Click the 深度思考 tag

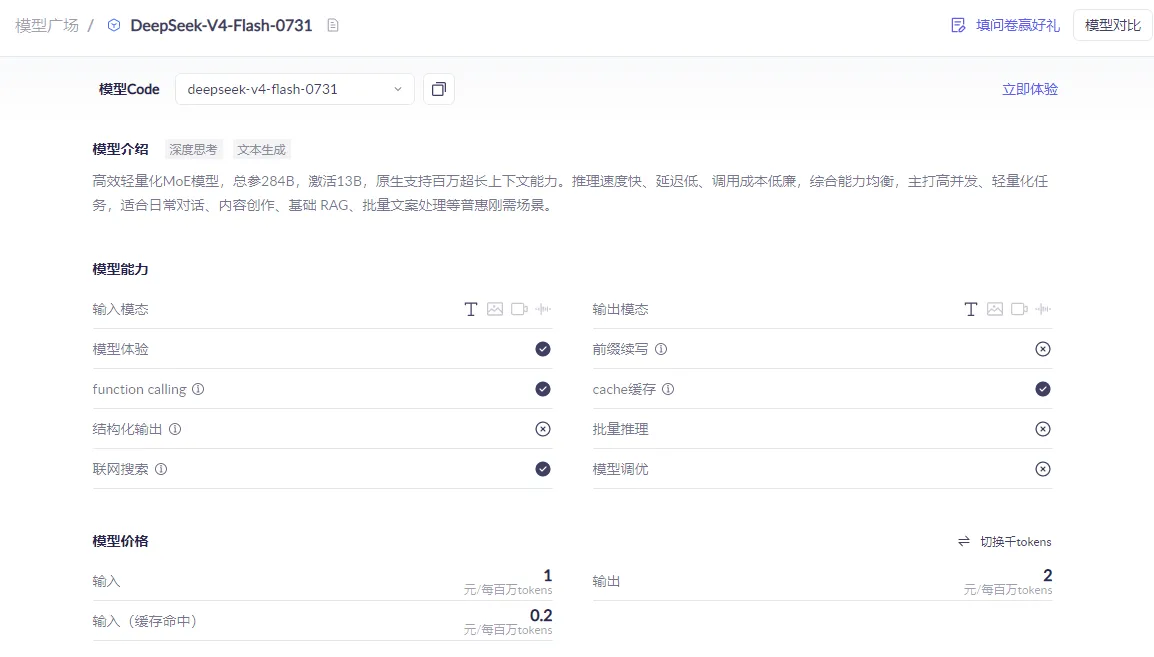coord(193,149)
